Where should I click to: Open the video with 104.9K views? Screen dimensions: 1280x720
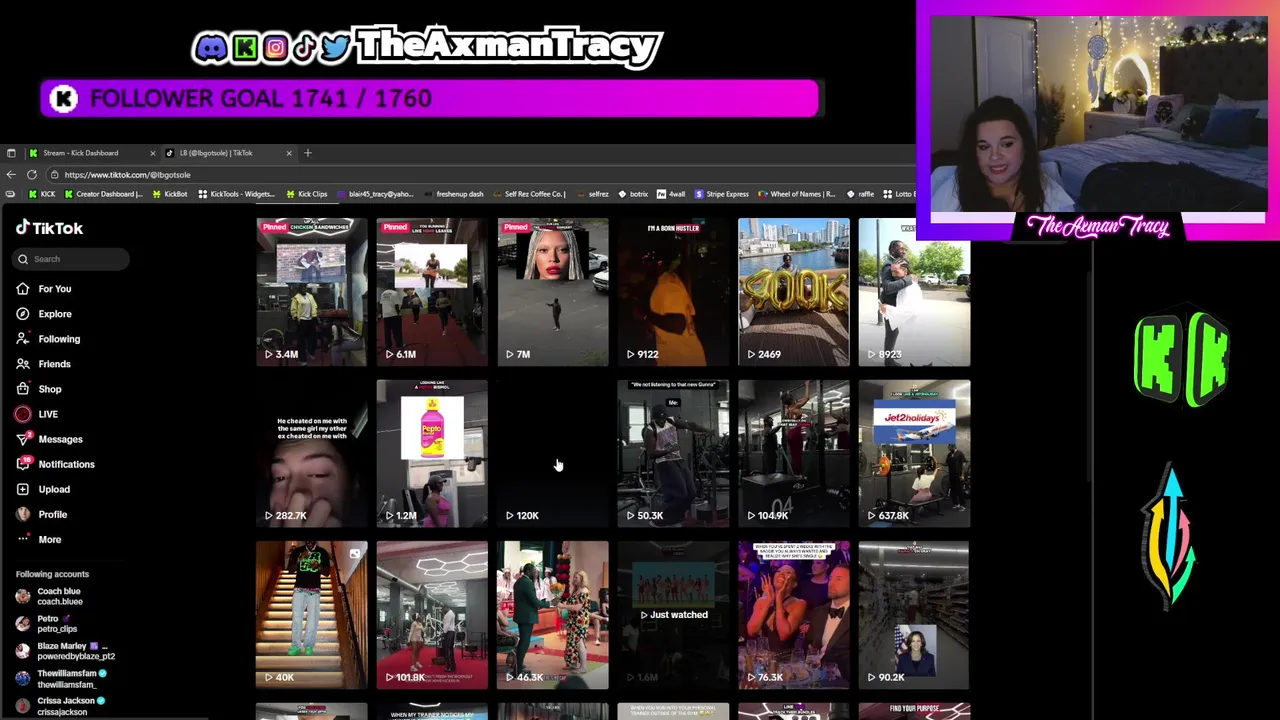click(794, 454)
